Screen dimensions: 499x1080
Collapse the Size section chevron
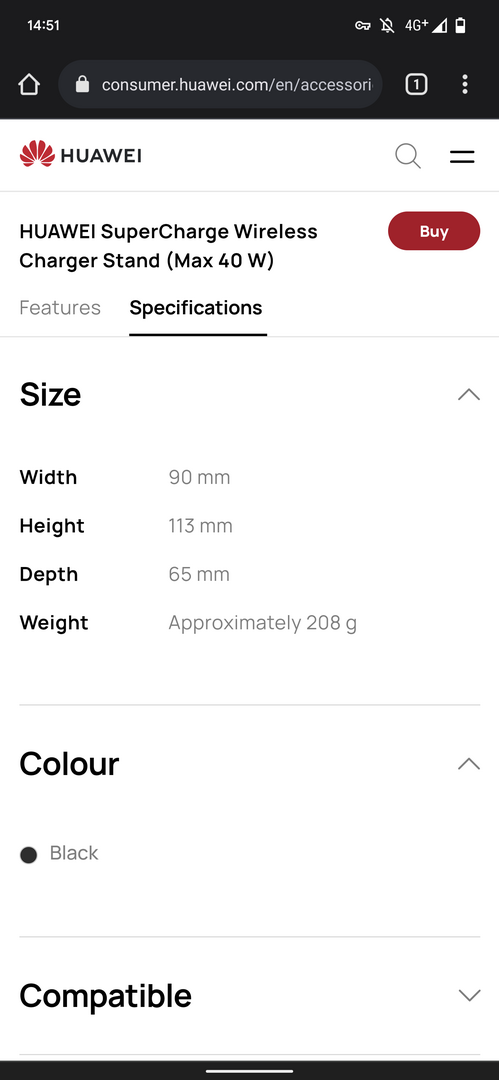pos(469,395)
